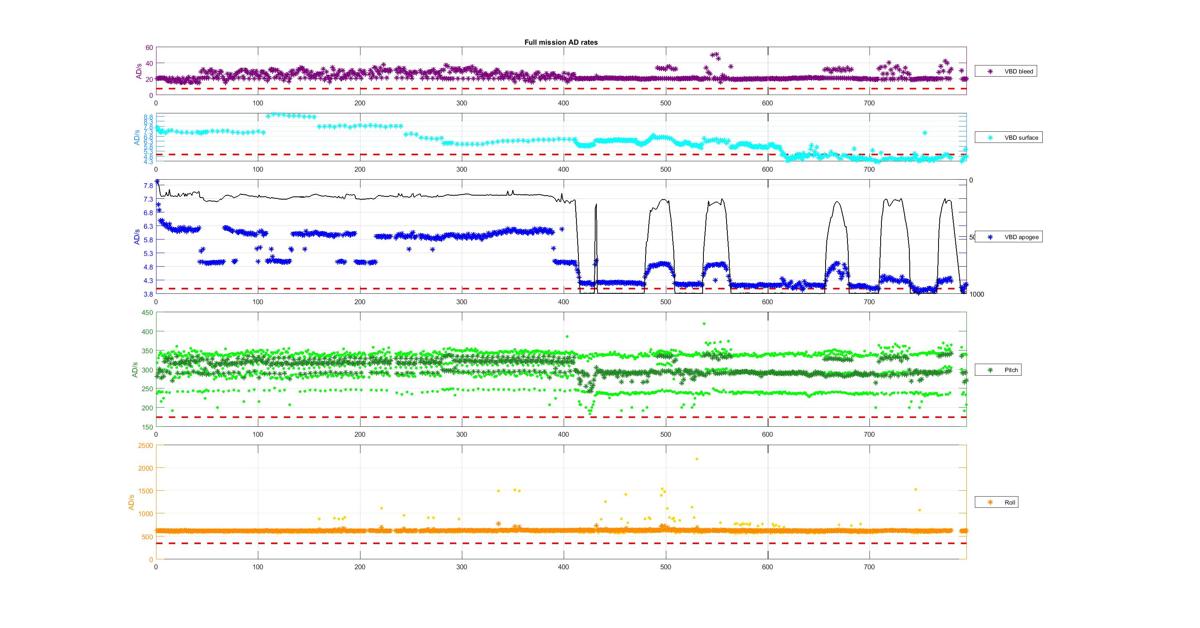Click the 350 tick on the Pitch y-axis

pos(147,351)
